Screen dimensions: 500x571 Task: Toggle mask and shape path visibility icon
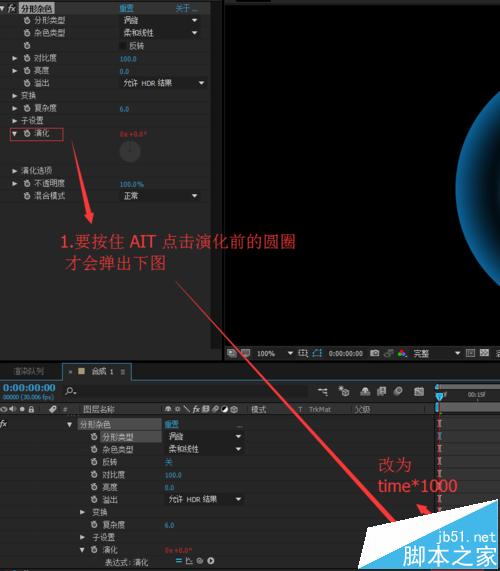point(317,353)
